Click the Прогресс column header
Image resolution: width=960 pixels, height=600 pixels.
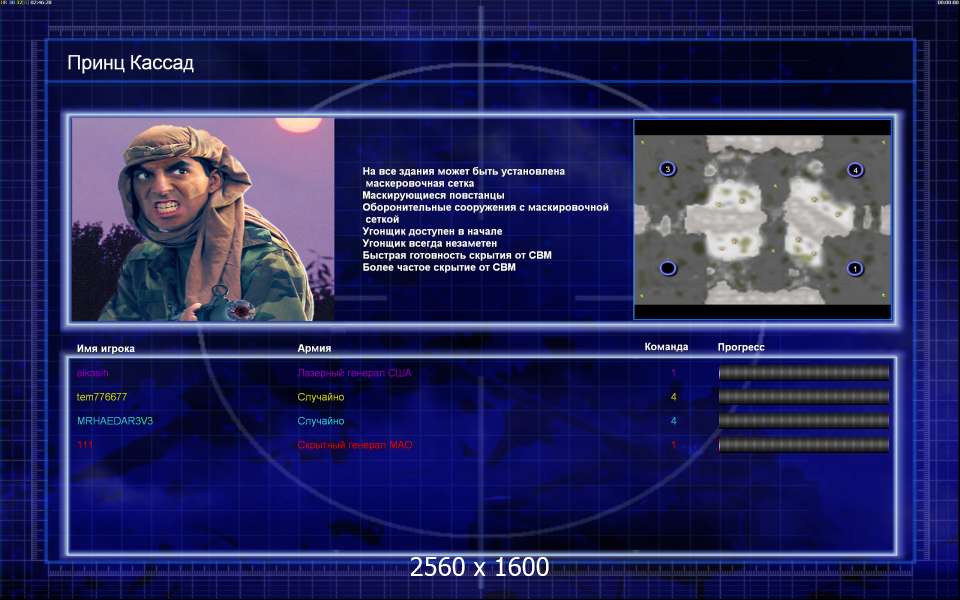point(741,347)
